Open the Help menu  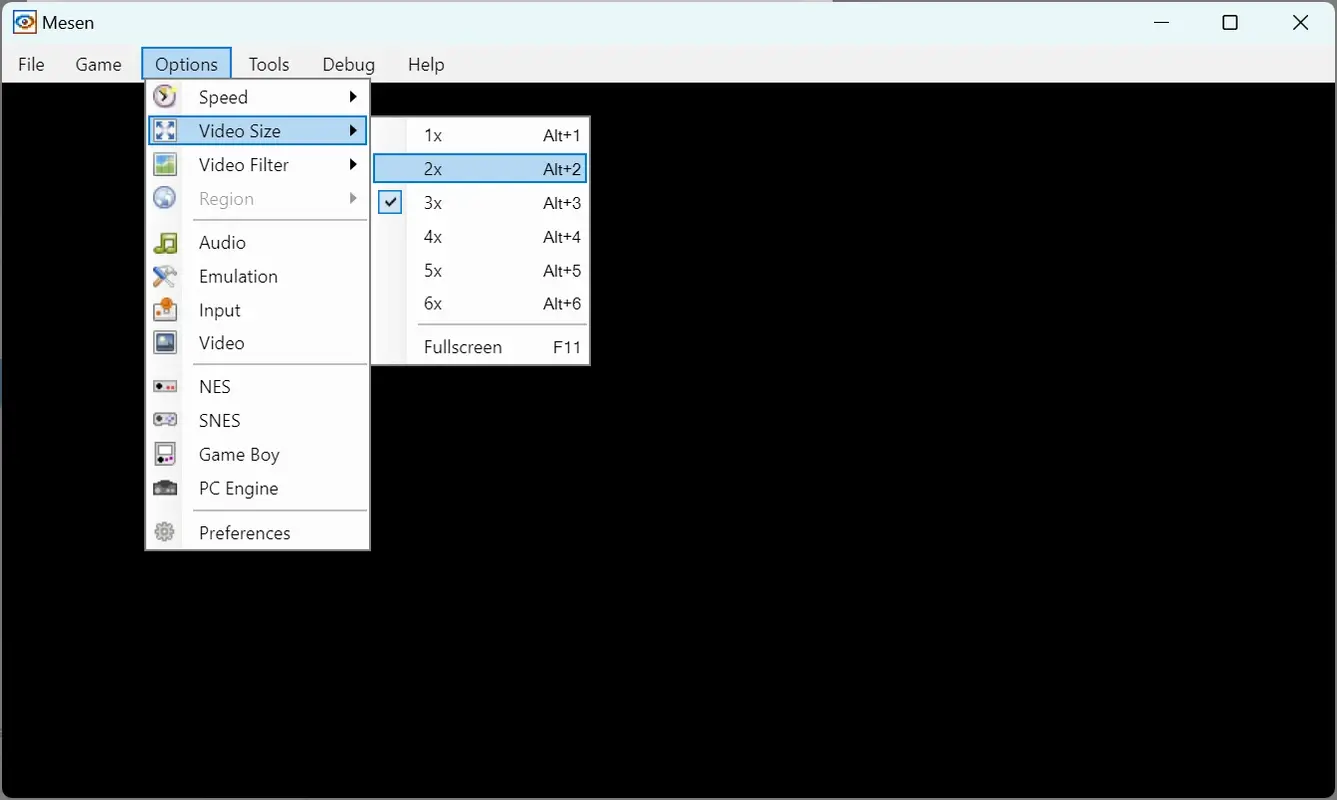425,63
